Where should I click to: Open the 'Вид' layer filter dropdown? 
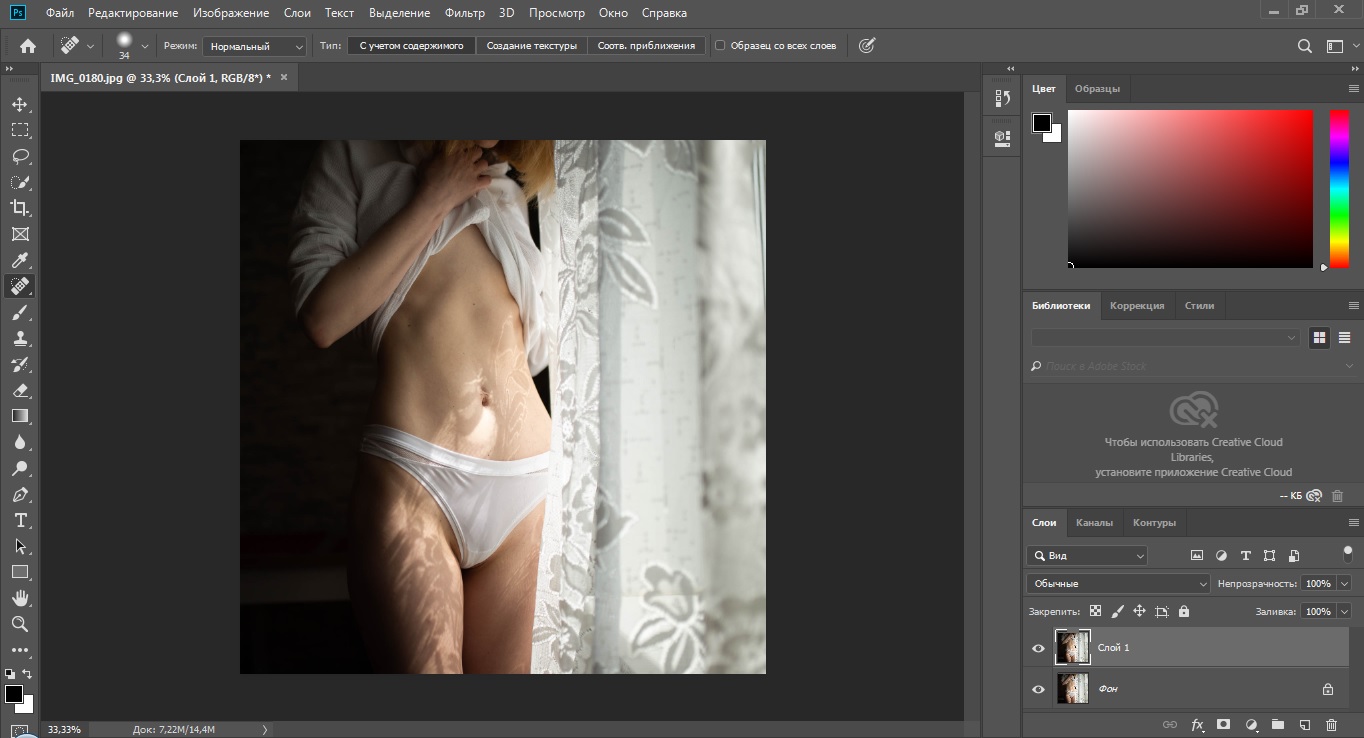click(x=1087, y=556)
